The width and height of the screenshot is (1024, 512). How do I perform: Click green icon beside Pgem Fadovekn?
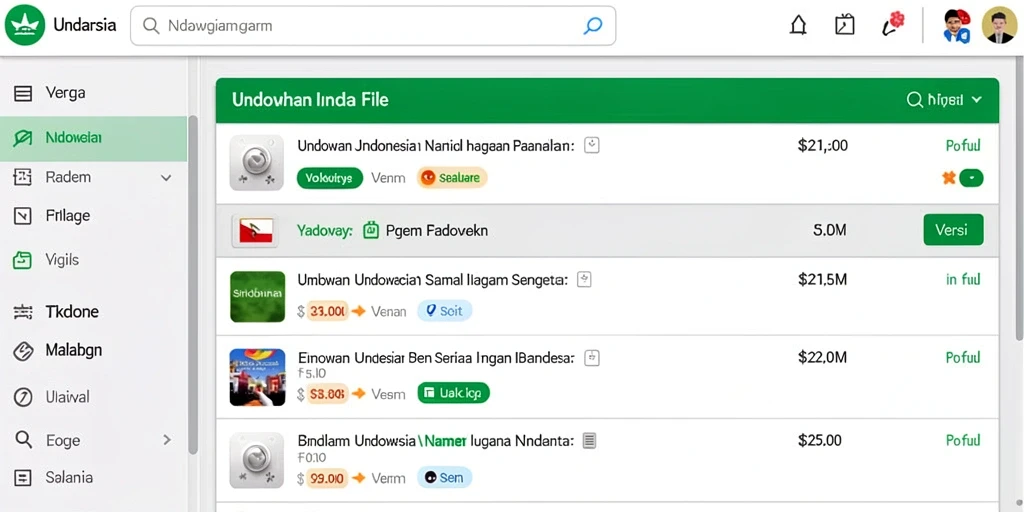click(x=370, y=230)
